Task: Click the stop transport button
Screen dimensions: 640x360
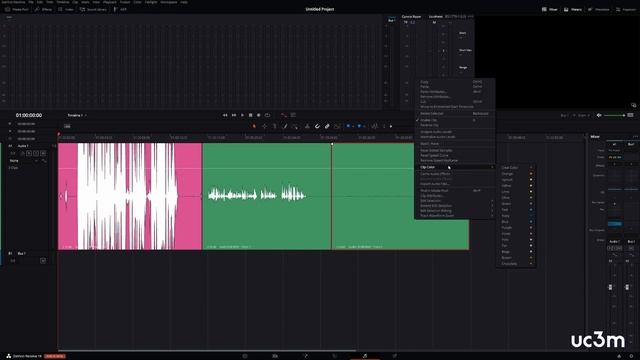Action: coord(251,115)
